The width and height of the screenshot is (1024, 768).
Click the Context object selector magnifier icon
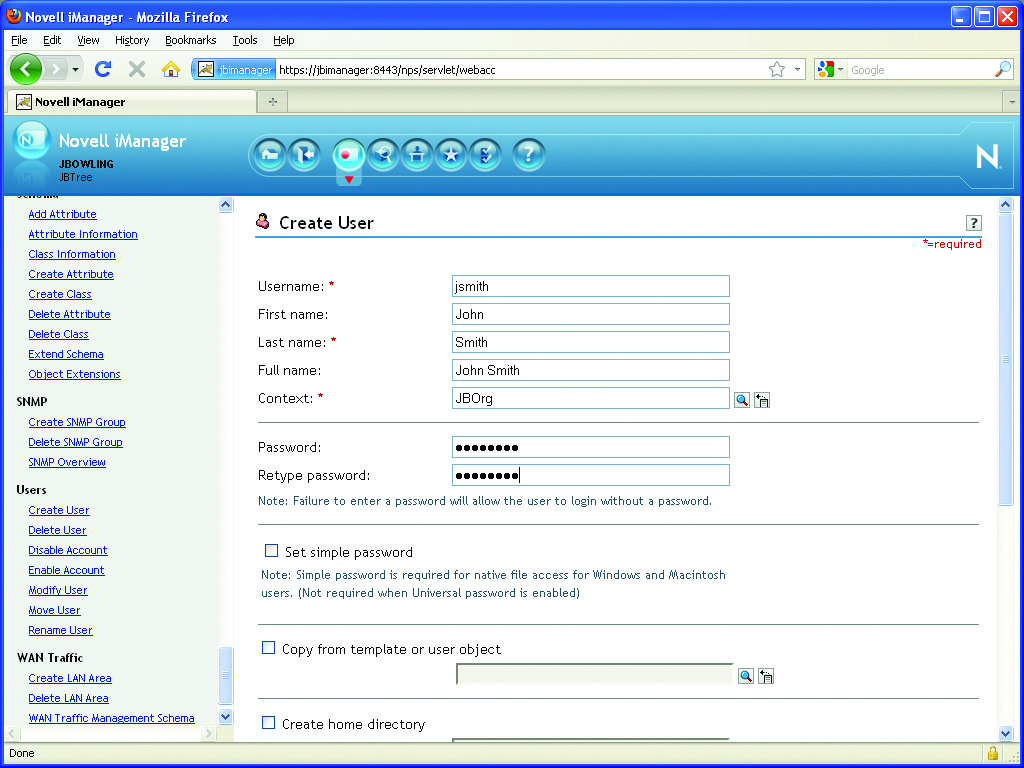[x=742, y=399]
